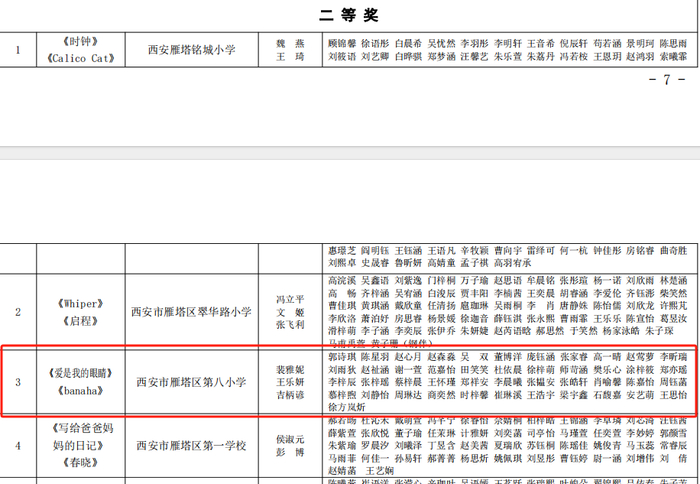Click student name 孟子祺
Screen dimensions: 700x484
475,263
